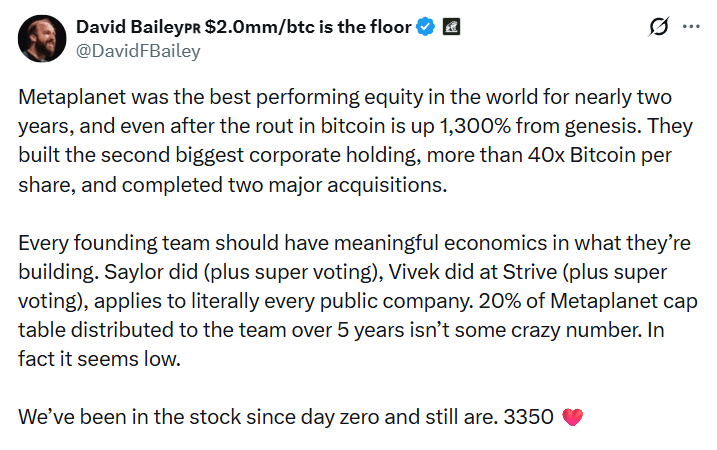Click the small PR label in the name
Image resolution: width=717 pixels, height=450 pixels.
point(192,29)
